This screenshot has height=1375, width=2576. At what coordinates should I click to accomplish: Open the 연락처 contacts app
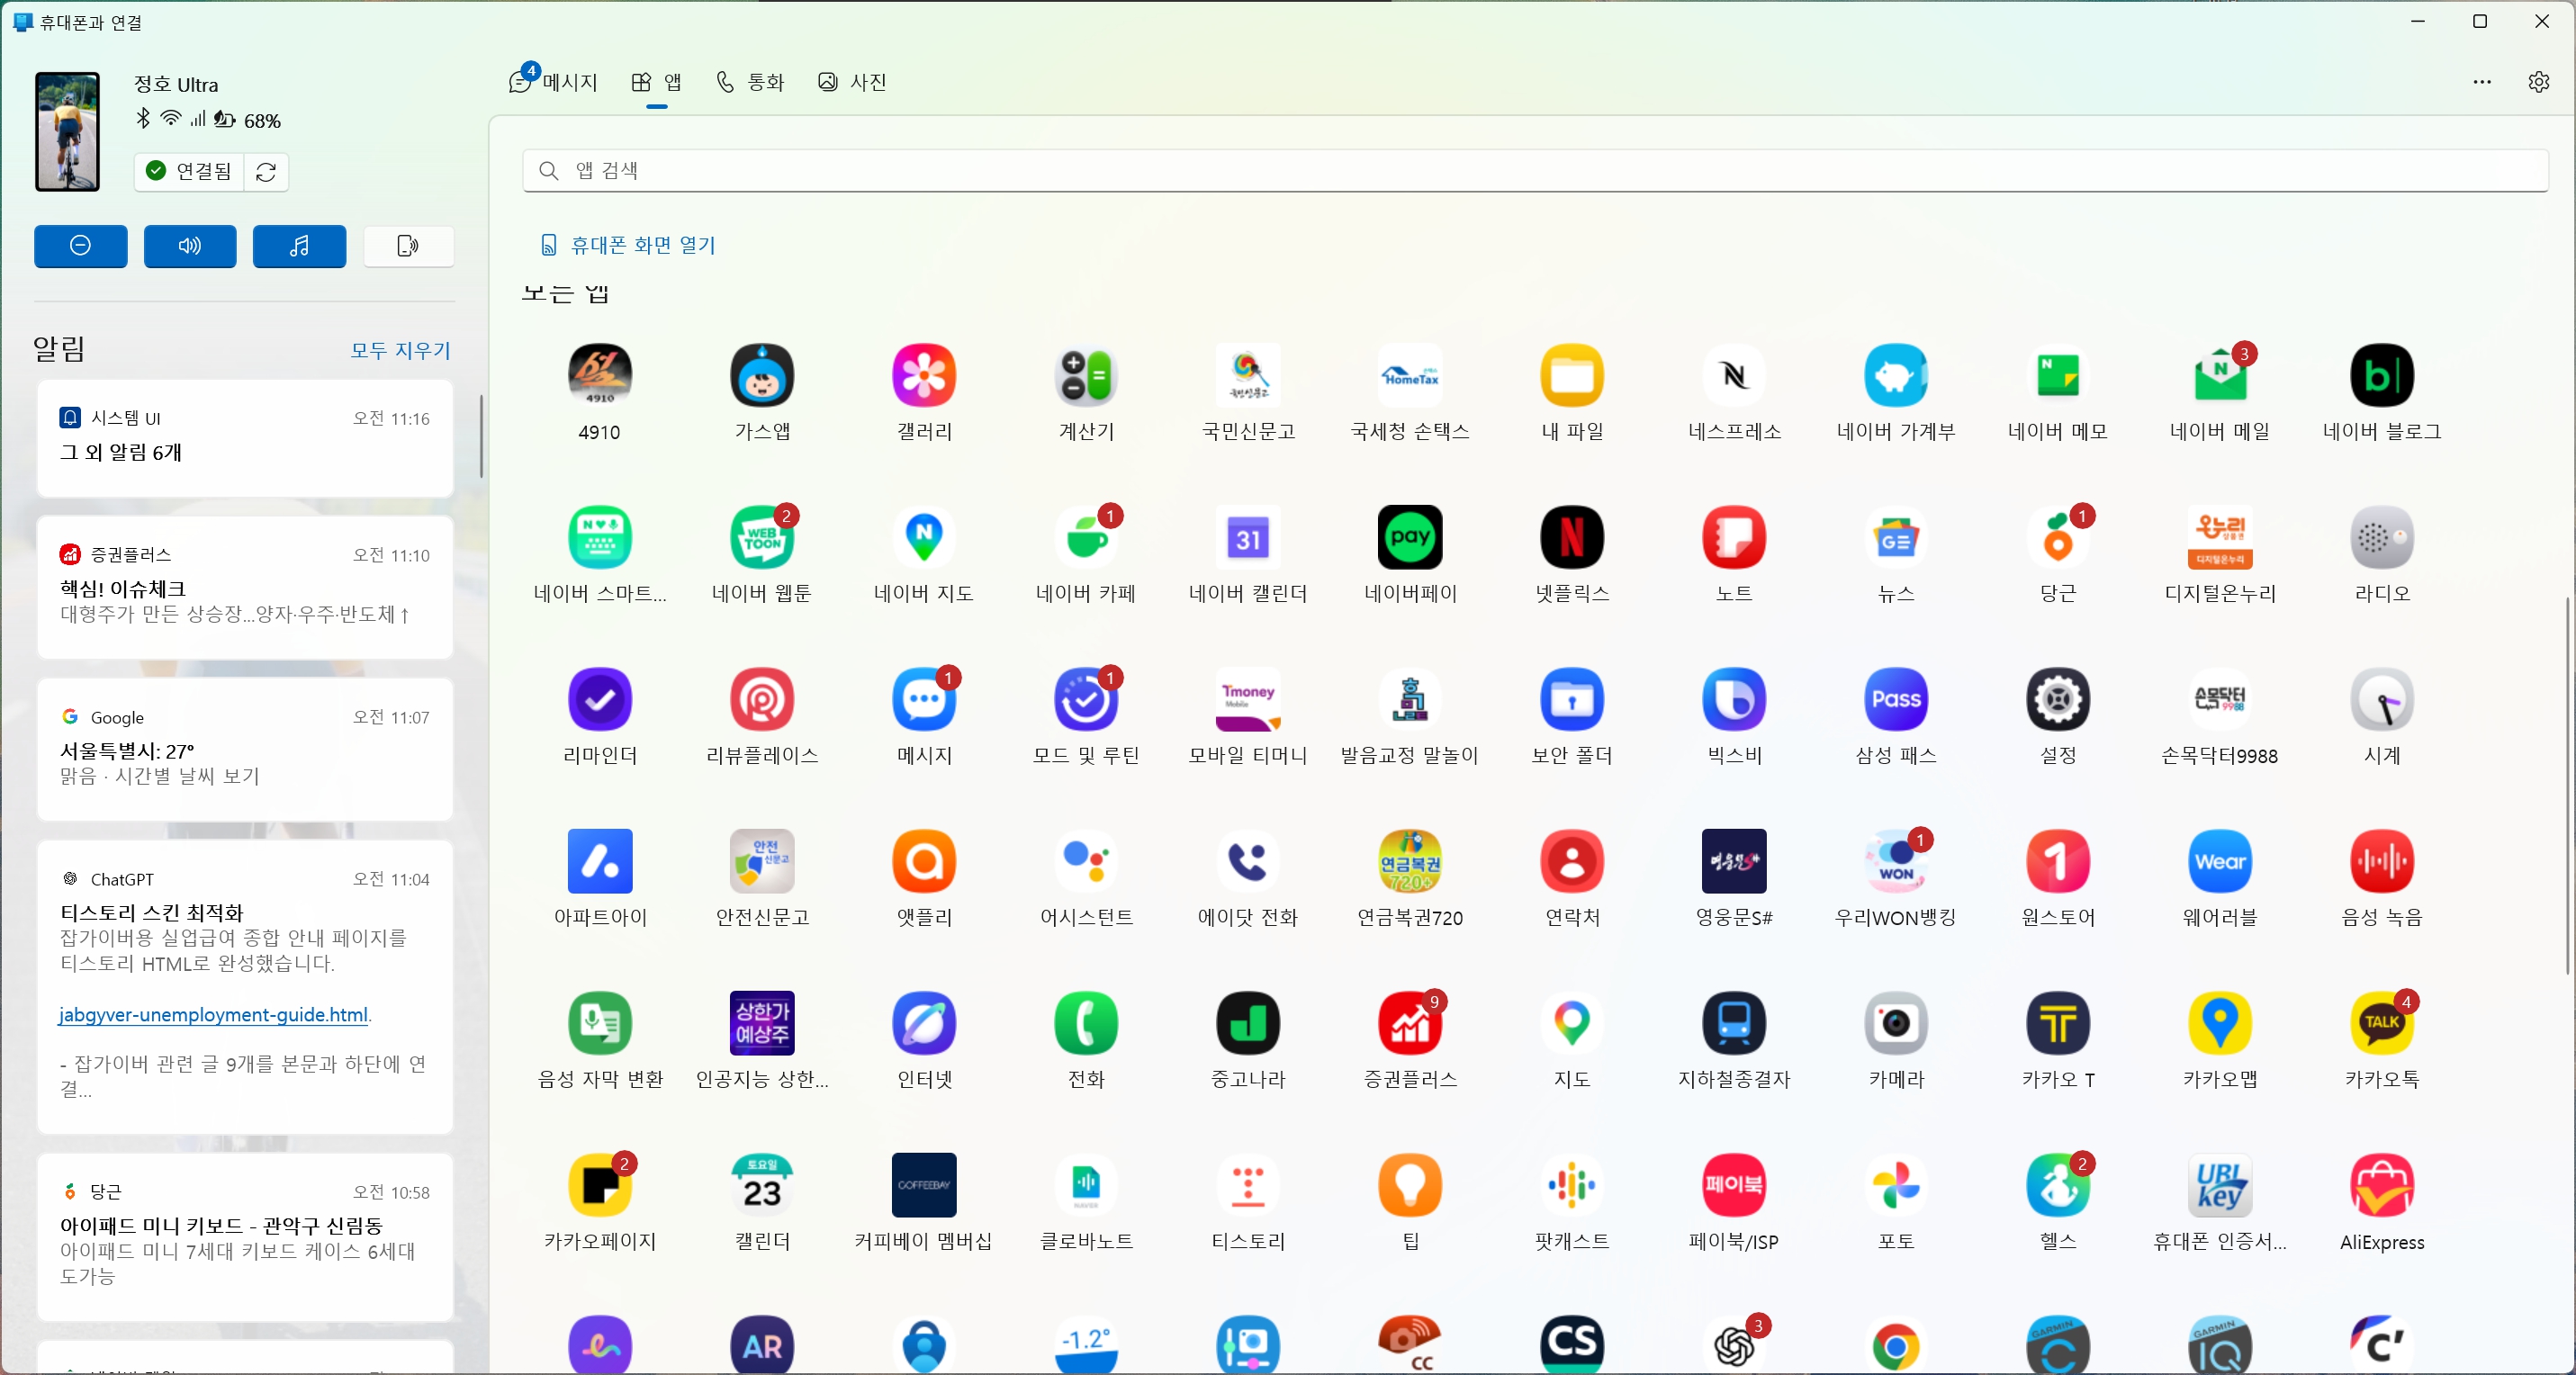[x=1572, y=862]
